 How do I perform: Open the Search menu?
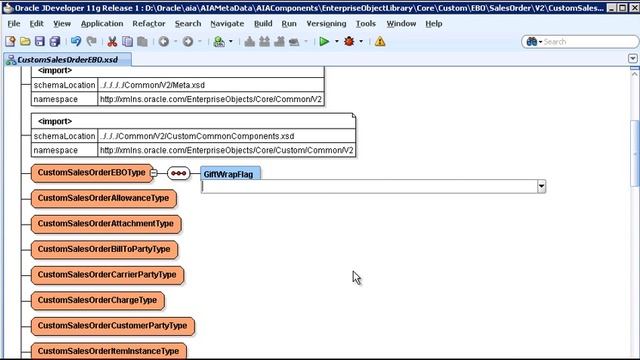click(x=188, y=24)
